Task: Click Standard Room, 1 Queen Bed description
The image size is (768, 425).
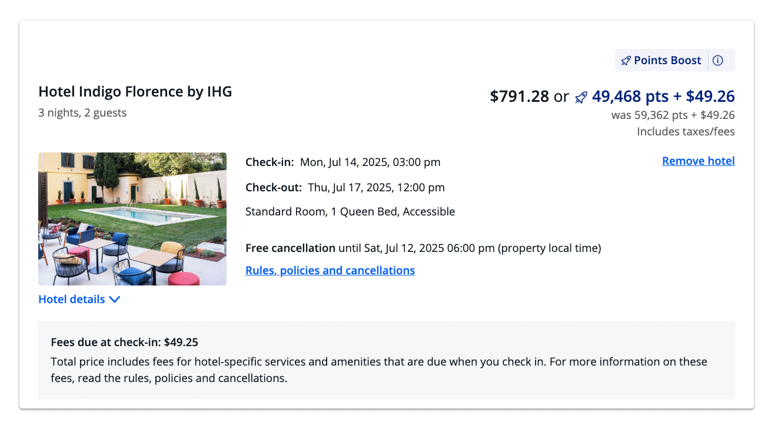Action: [350, 212]
